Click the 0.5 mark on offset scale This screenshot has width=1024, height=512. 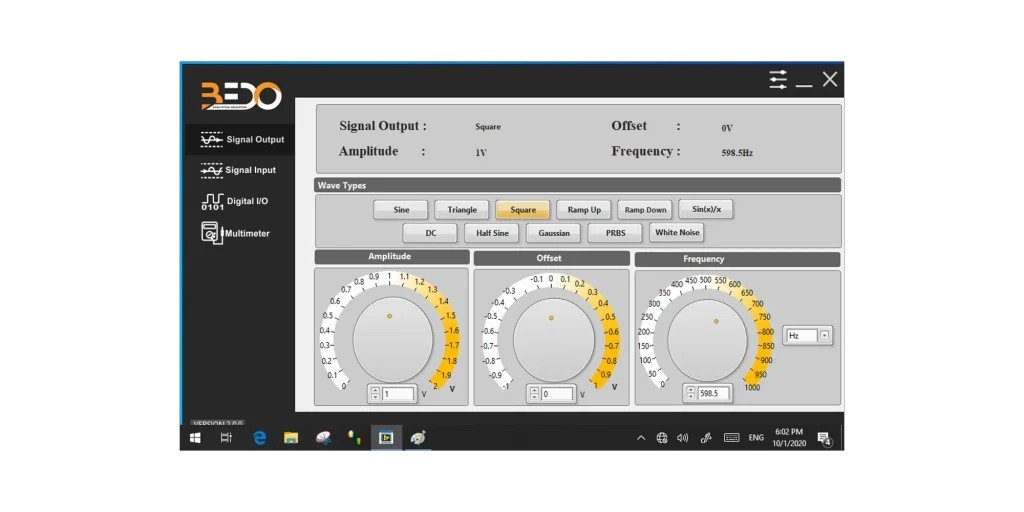(x=611, y=317)
